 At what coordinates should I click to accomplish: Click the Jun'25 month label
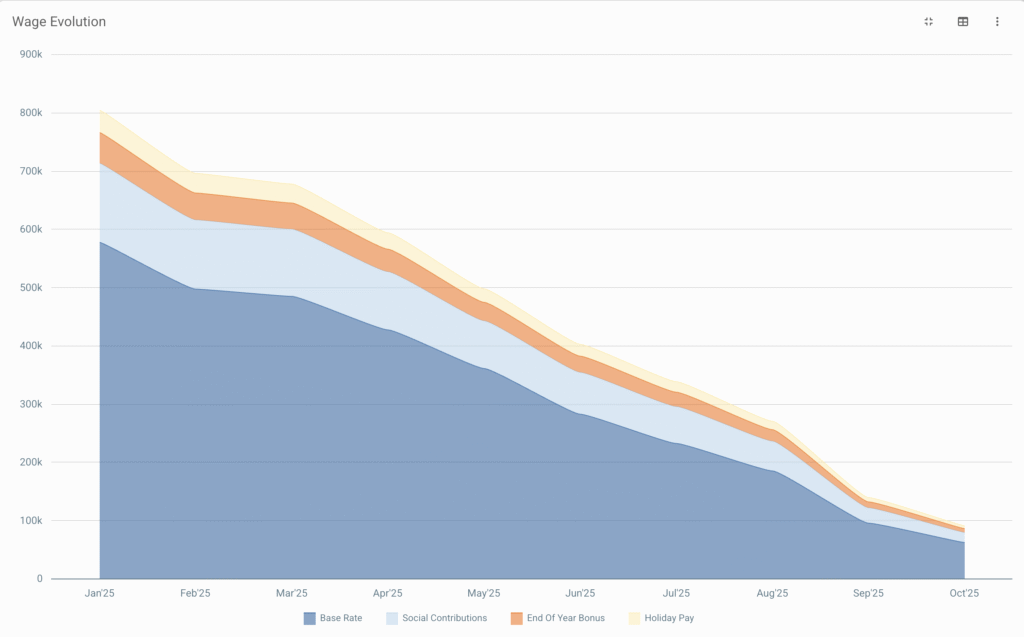(x=580, y=593)
